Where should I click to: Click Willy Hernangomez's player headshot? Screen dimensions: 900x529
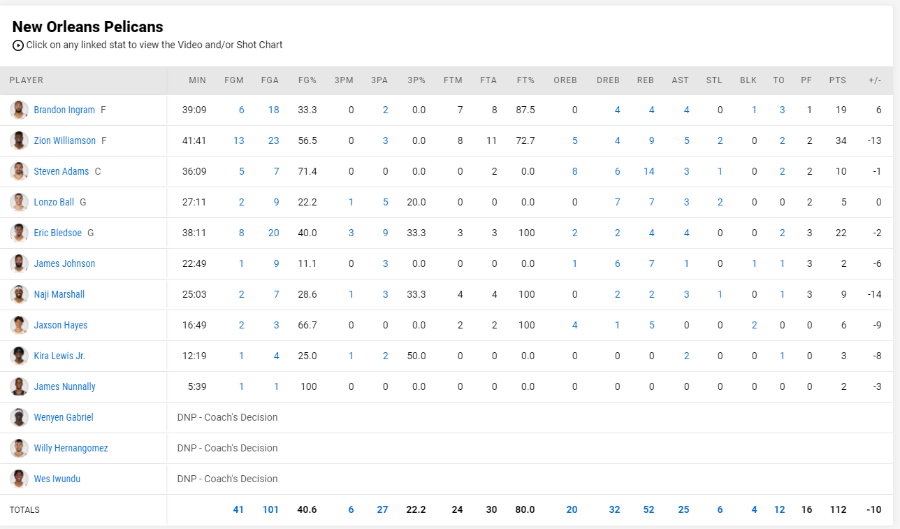[x=19, y=448]
